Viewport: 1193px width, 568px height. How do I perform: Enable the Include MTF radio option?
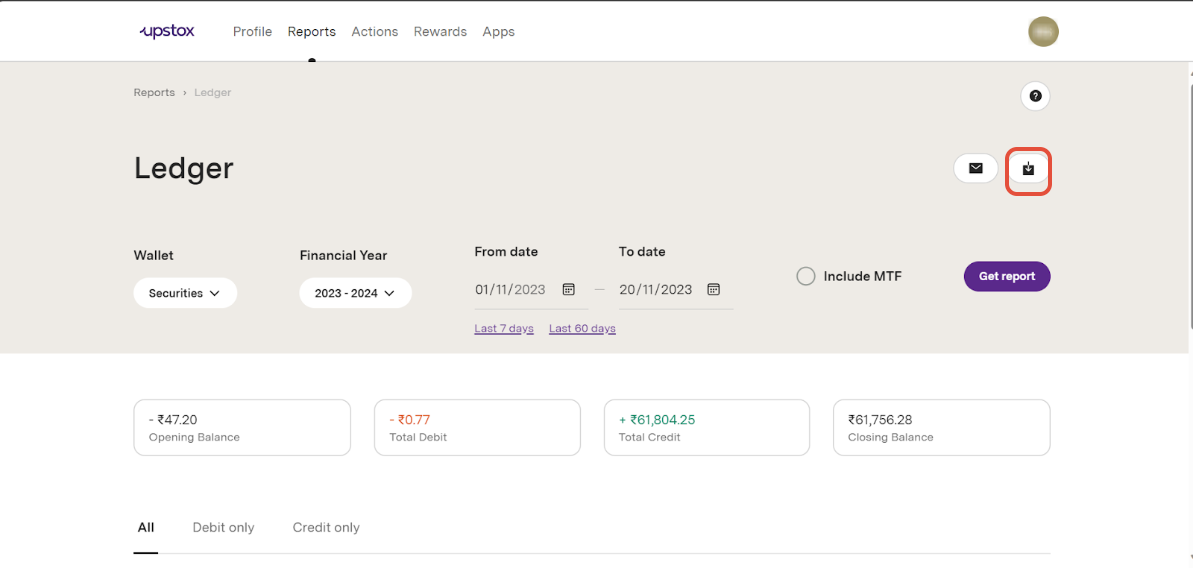(806, 276)
